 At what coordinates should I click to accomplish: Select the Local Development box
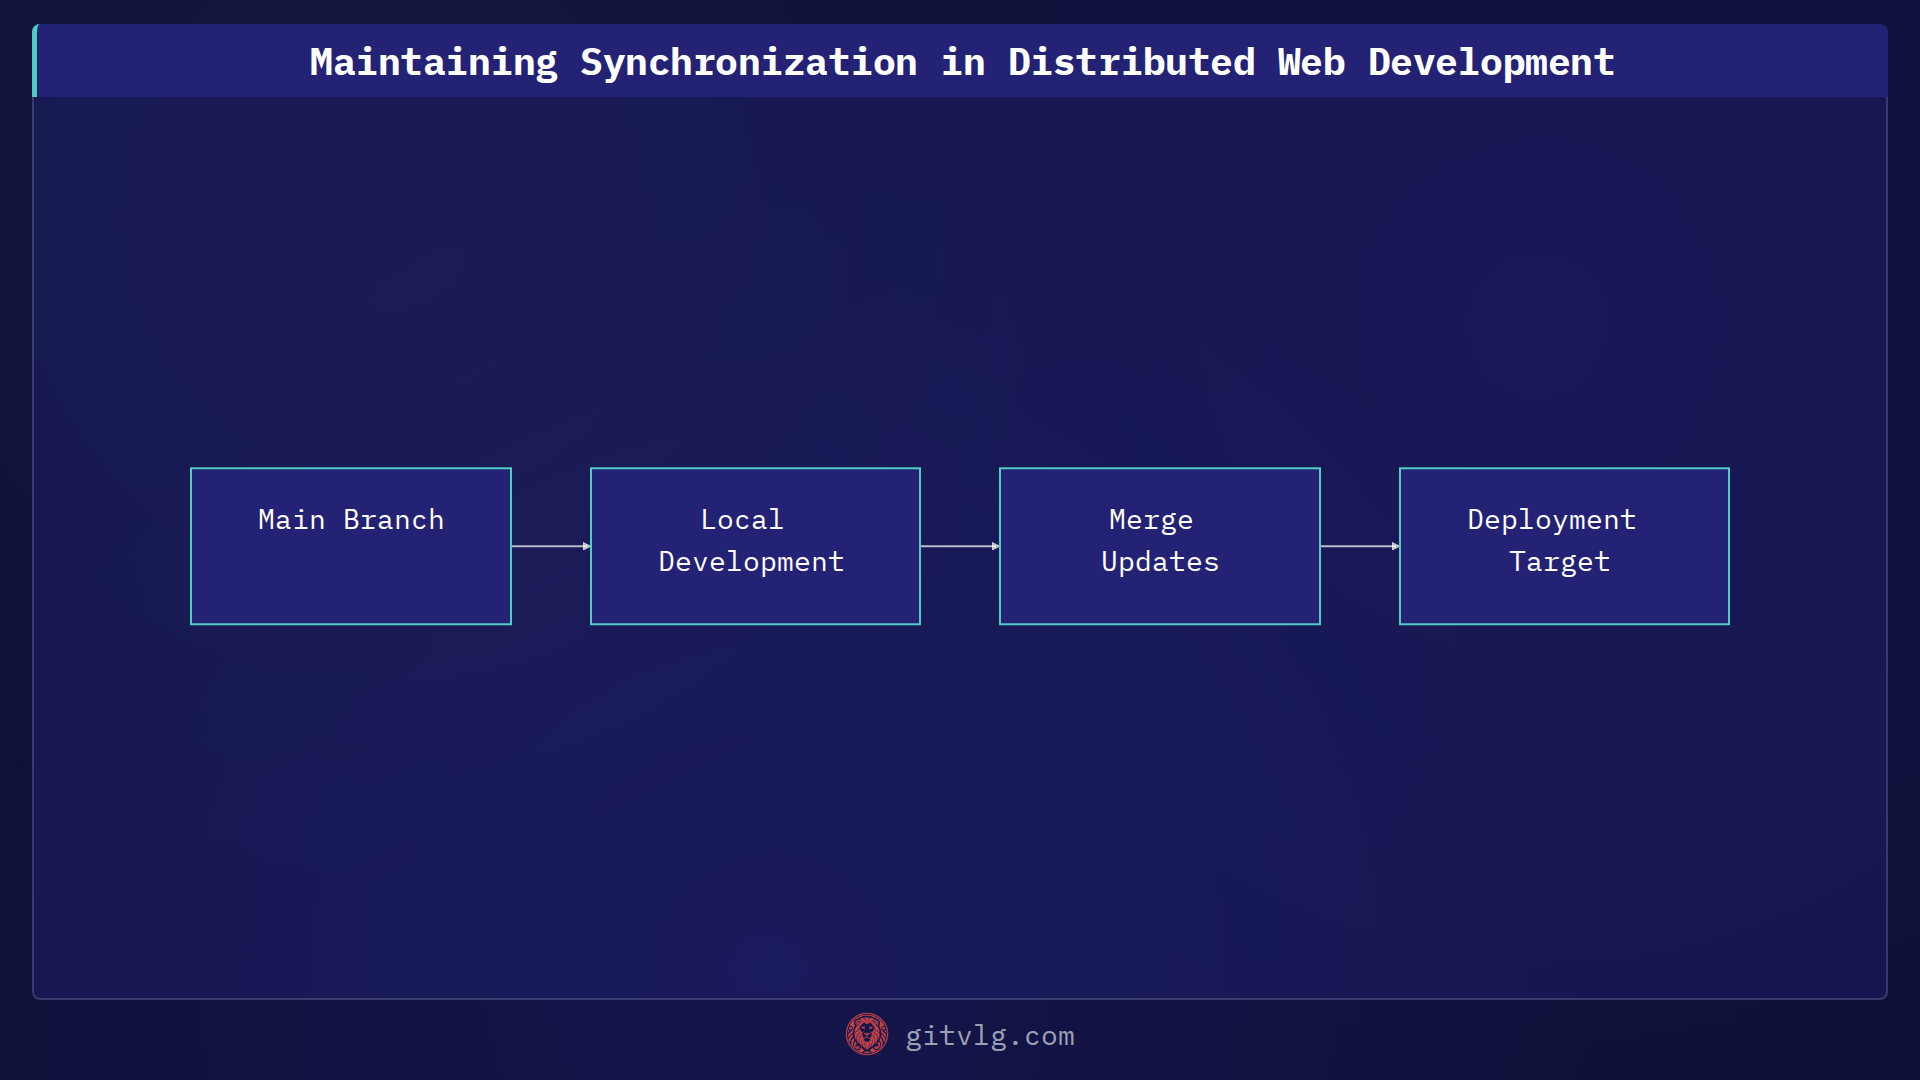pyautogui.click(x=755, y=546)
